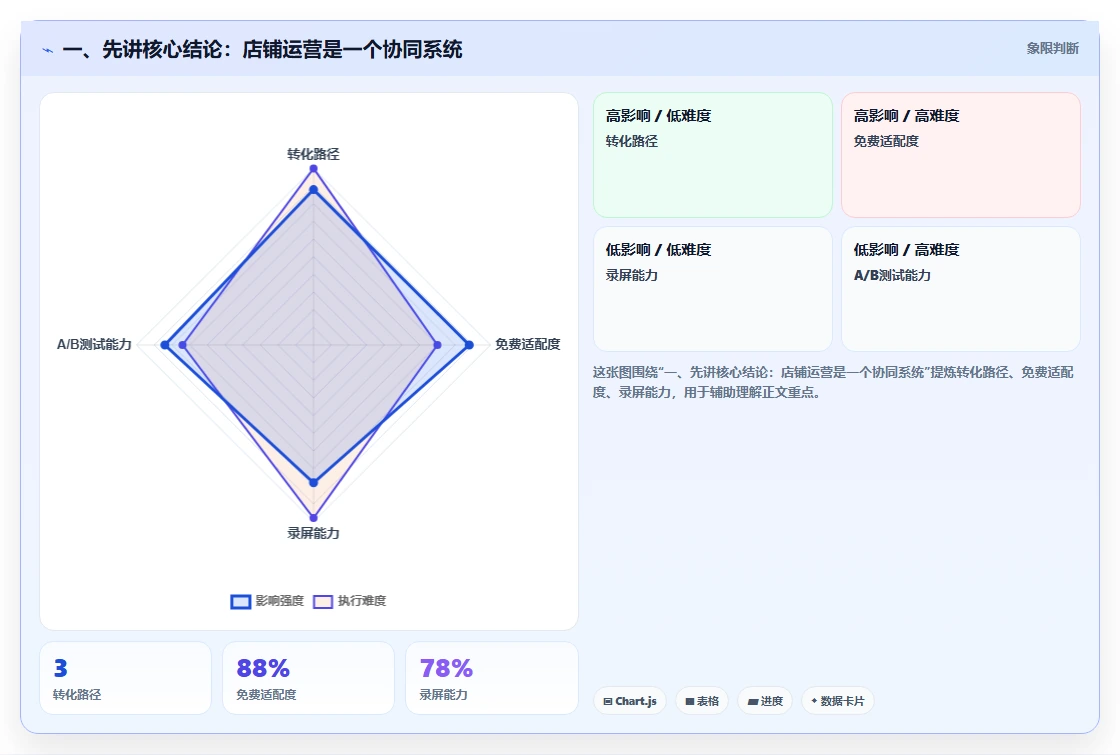
Task: Click the 88% 免费适配度 stat card
Action: pos(309,678)
